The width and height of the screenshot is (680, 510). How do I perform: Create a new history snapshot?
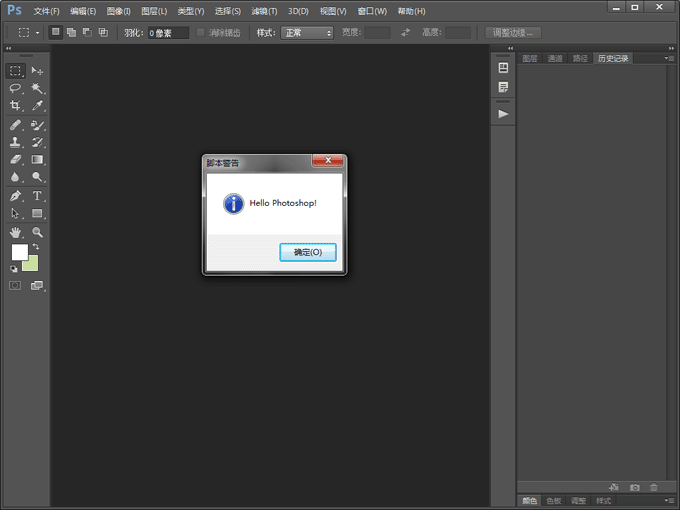pyautogui.click(x=634, y=487)
